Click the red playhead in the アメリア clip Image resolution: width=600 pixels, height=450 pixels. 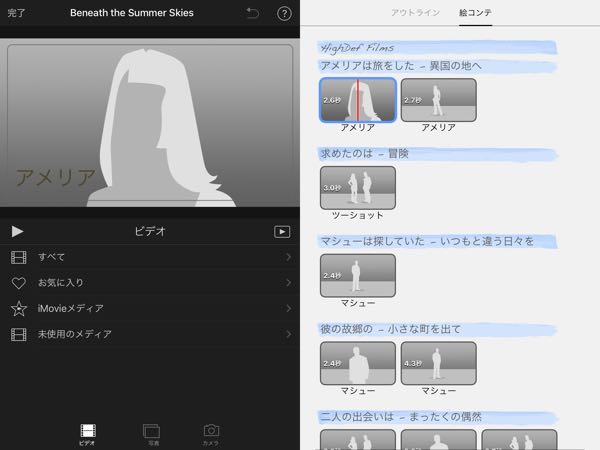coord(358,100)
